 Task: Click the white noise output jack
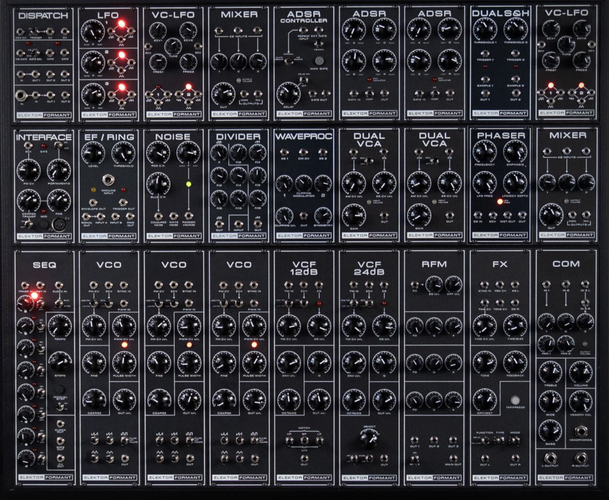(x=174, y=216)
